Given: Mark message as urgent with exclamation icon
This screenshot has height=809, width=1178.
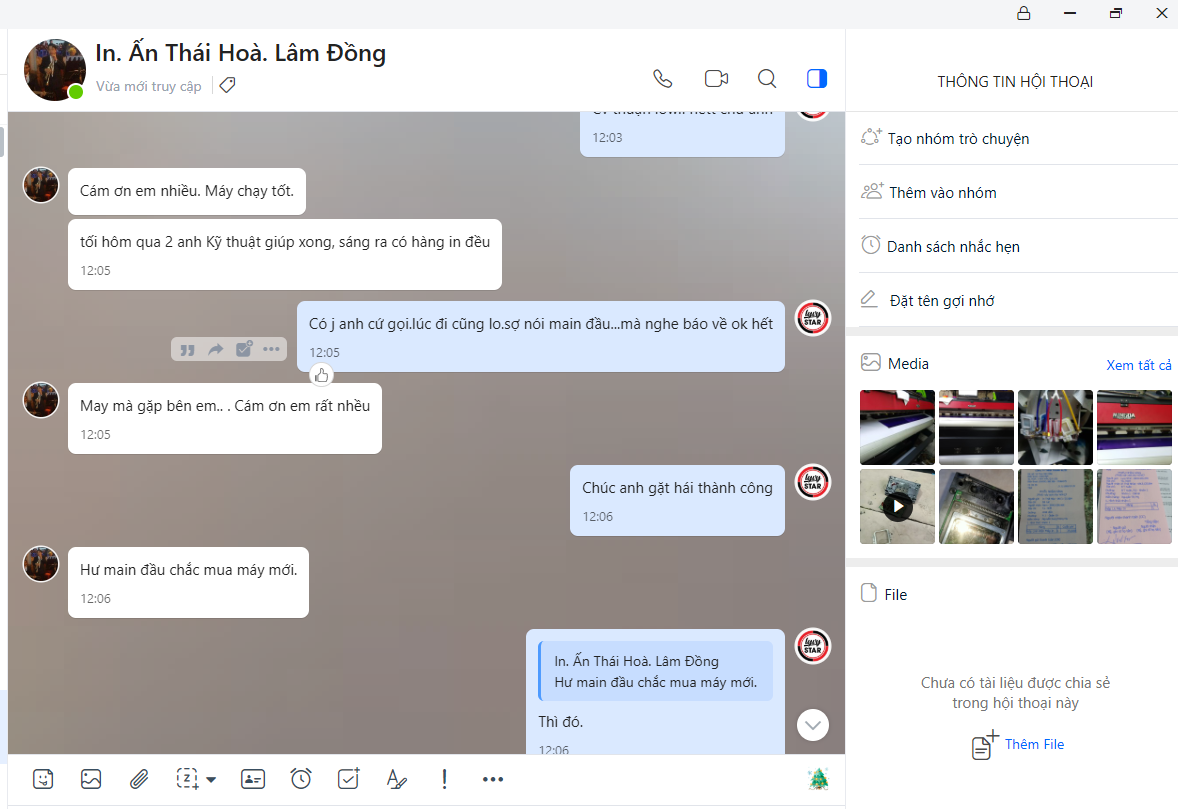Looking at the screenshot, I should [445, 779].
